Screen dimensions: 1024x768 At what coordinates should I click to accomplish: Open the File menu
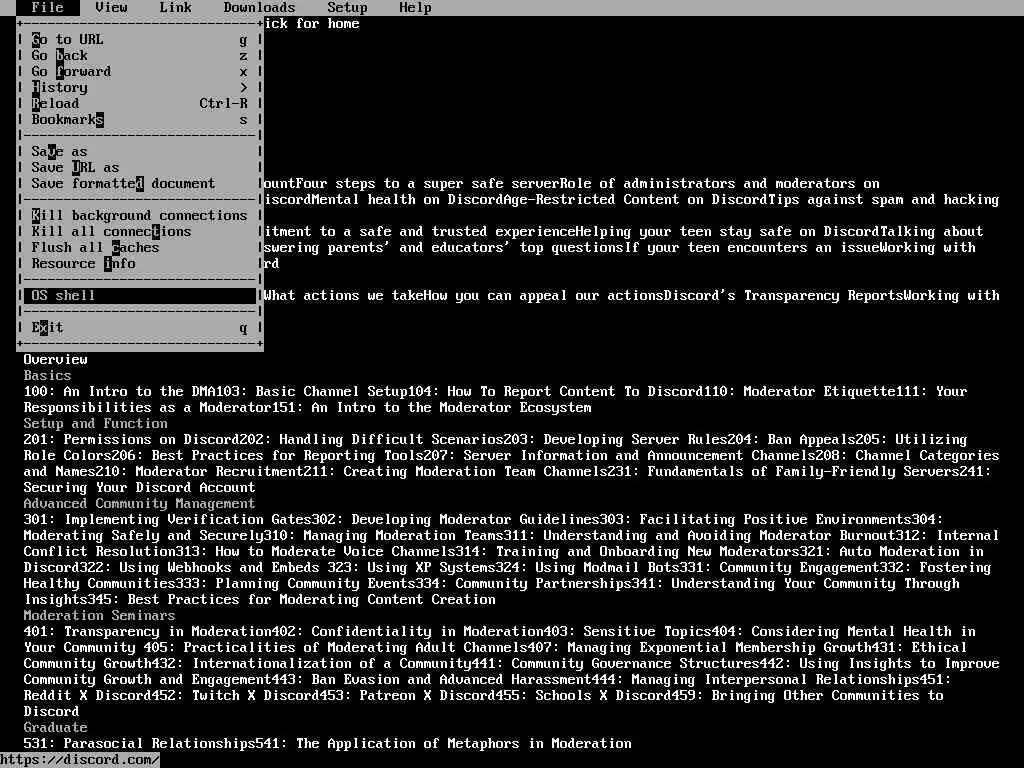coord(48,8)
